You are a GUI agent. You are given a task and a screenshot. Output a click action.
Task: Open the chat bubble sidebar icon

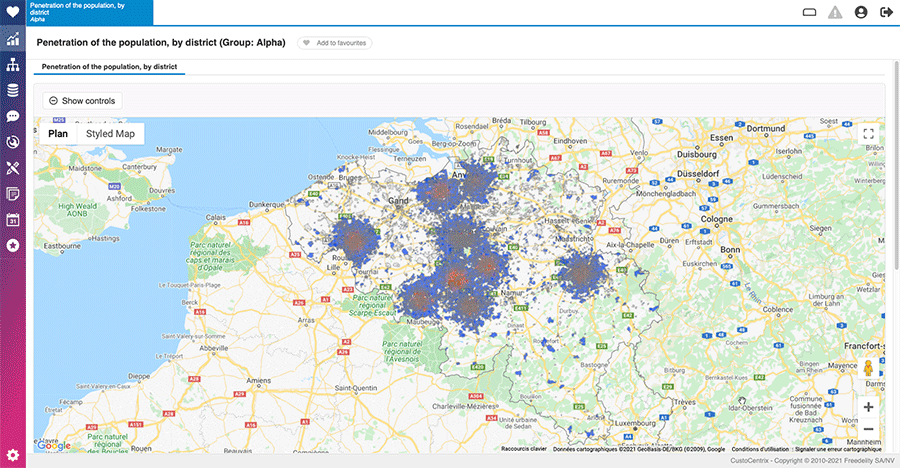coord(13,116)
